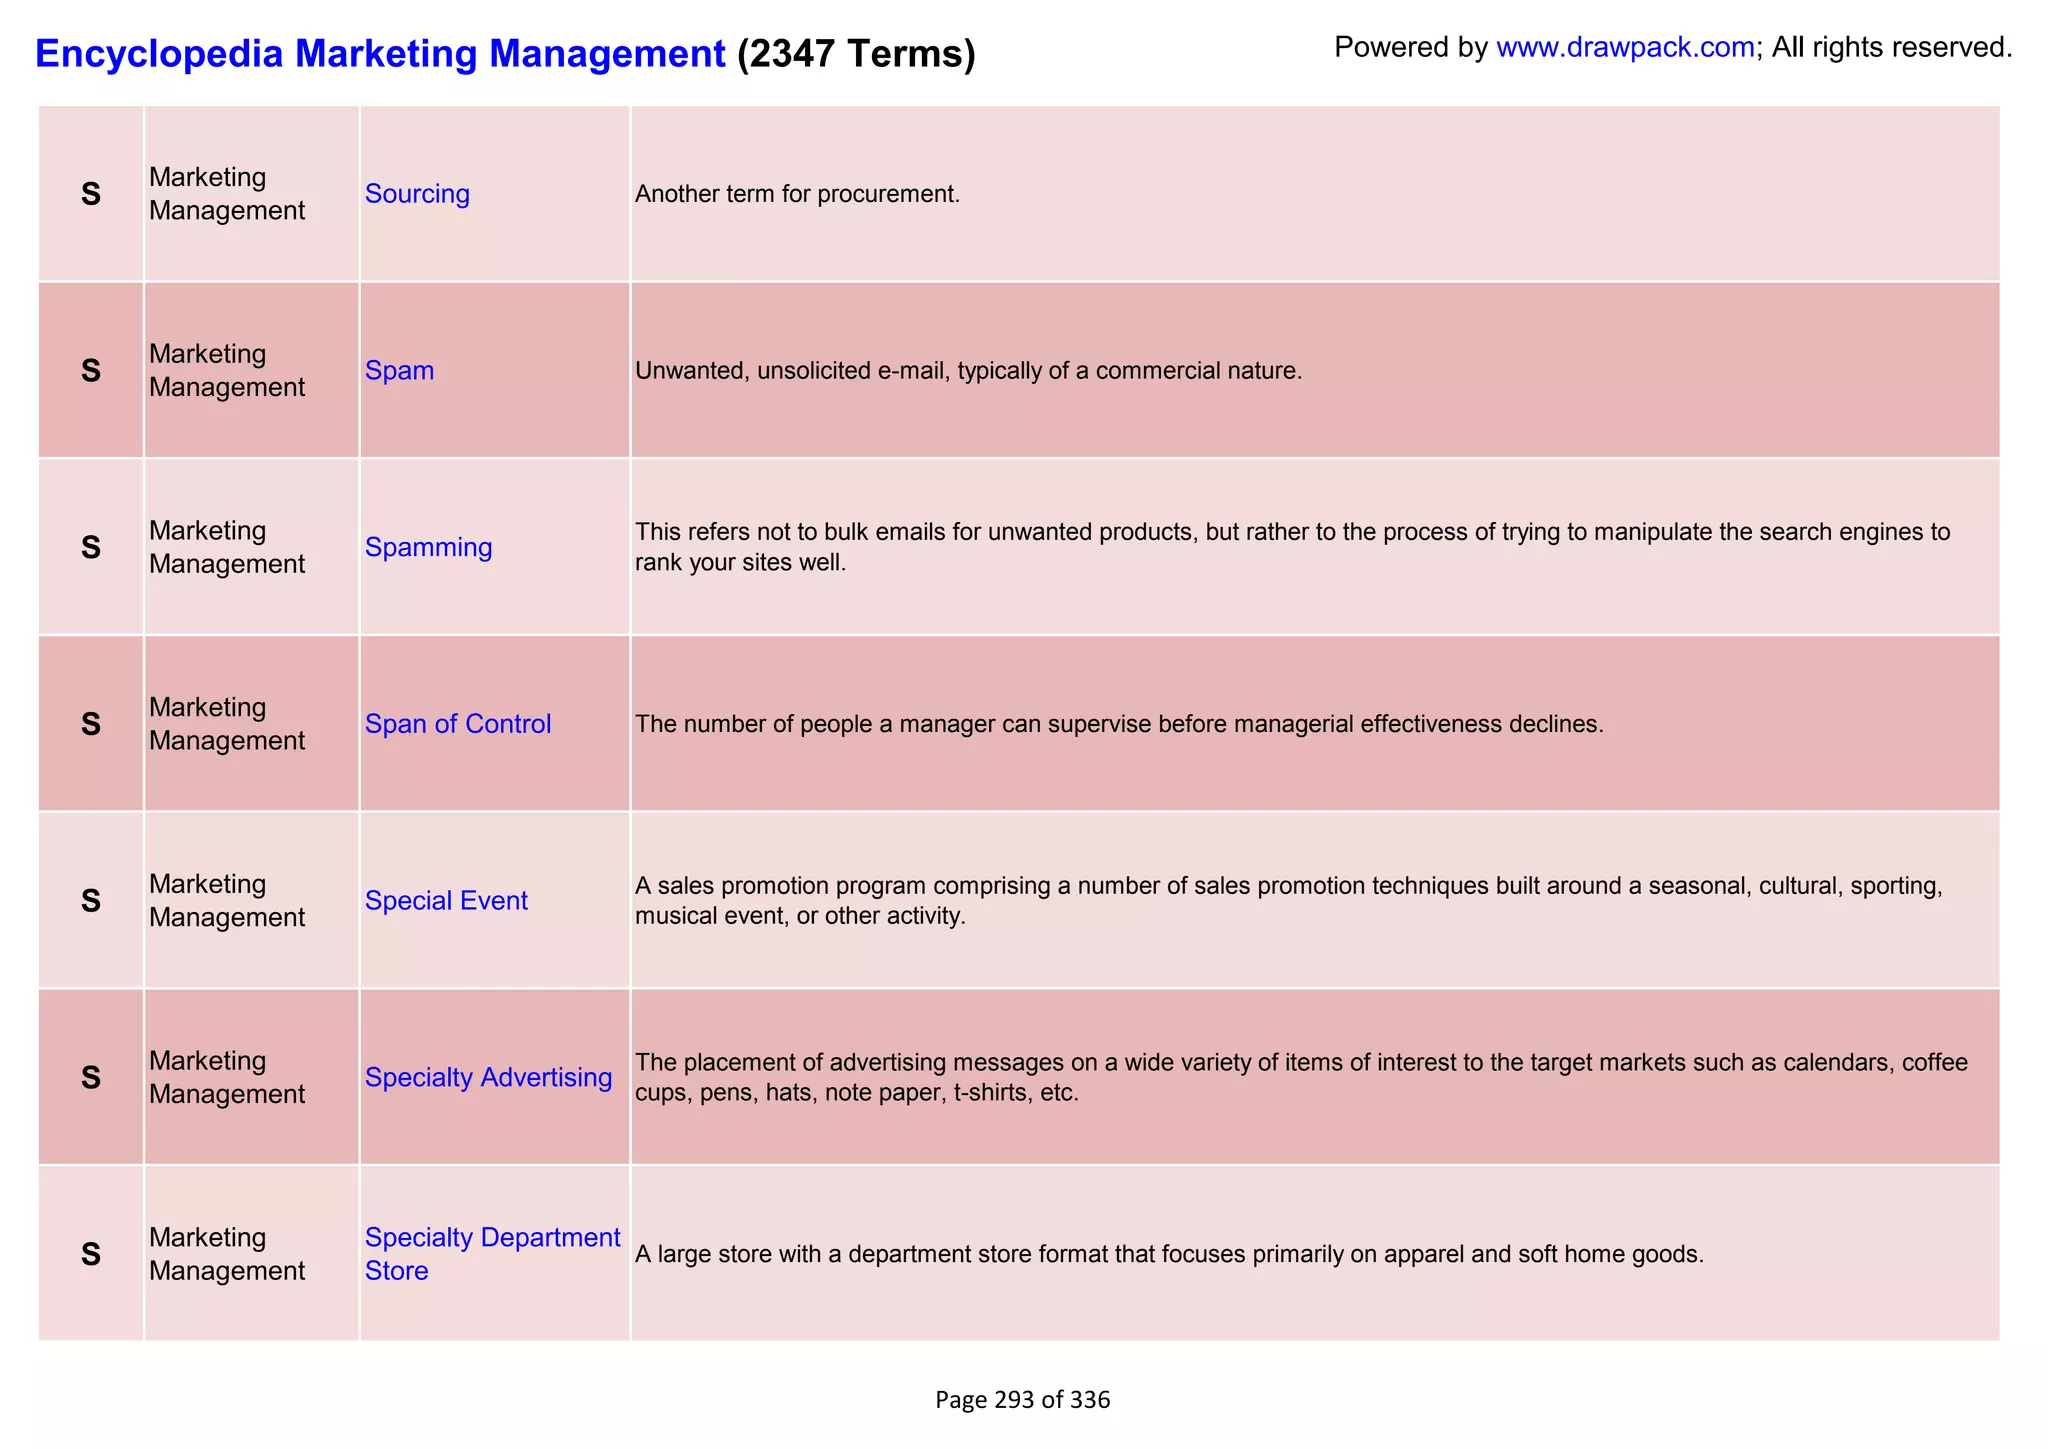Click the 'Powered by' text in header

(x=1411, y=47)
